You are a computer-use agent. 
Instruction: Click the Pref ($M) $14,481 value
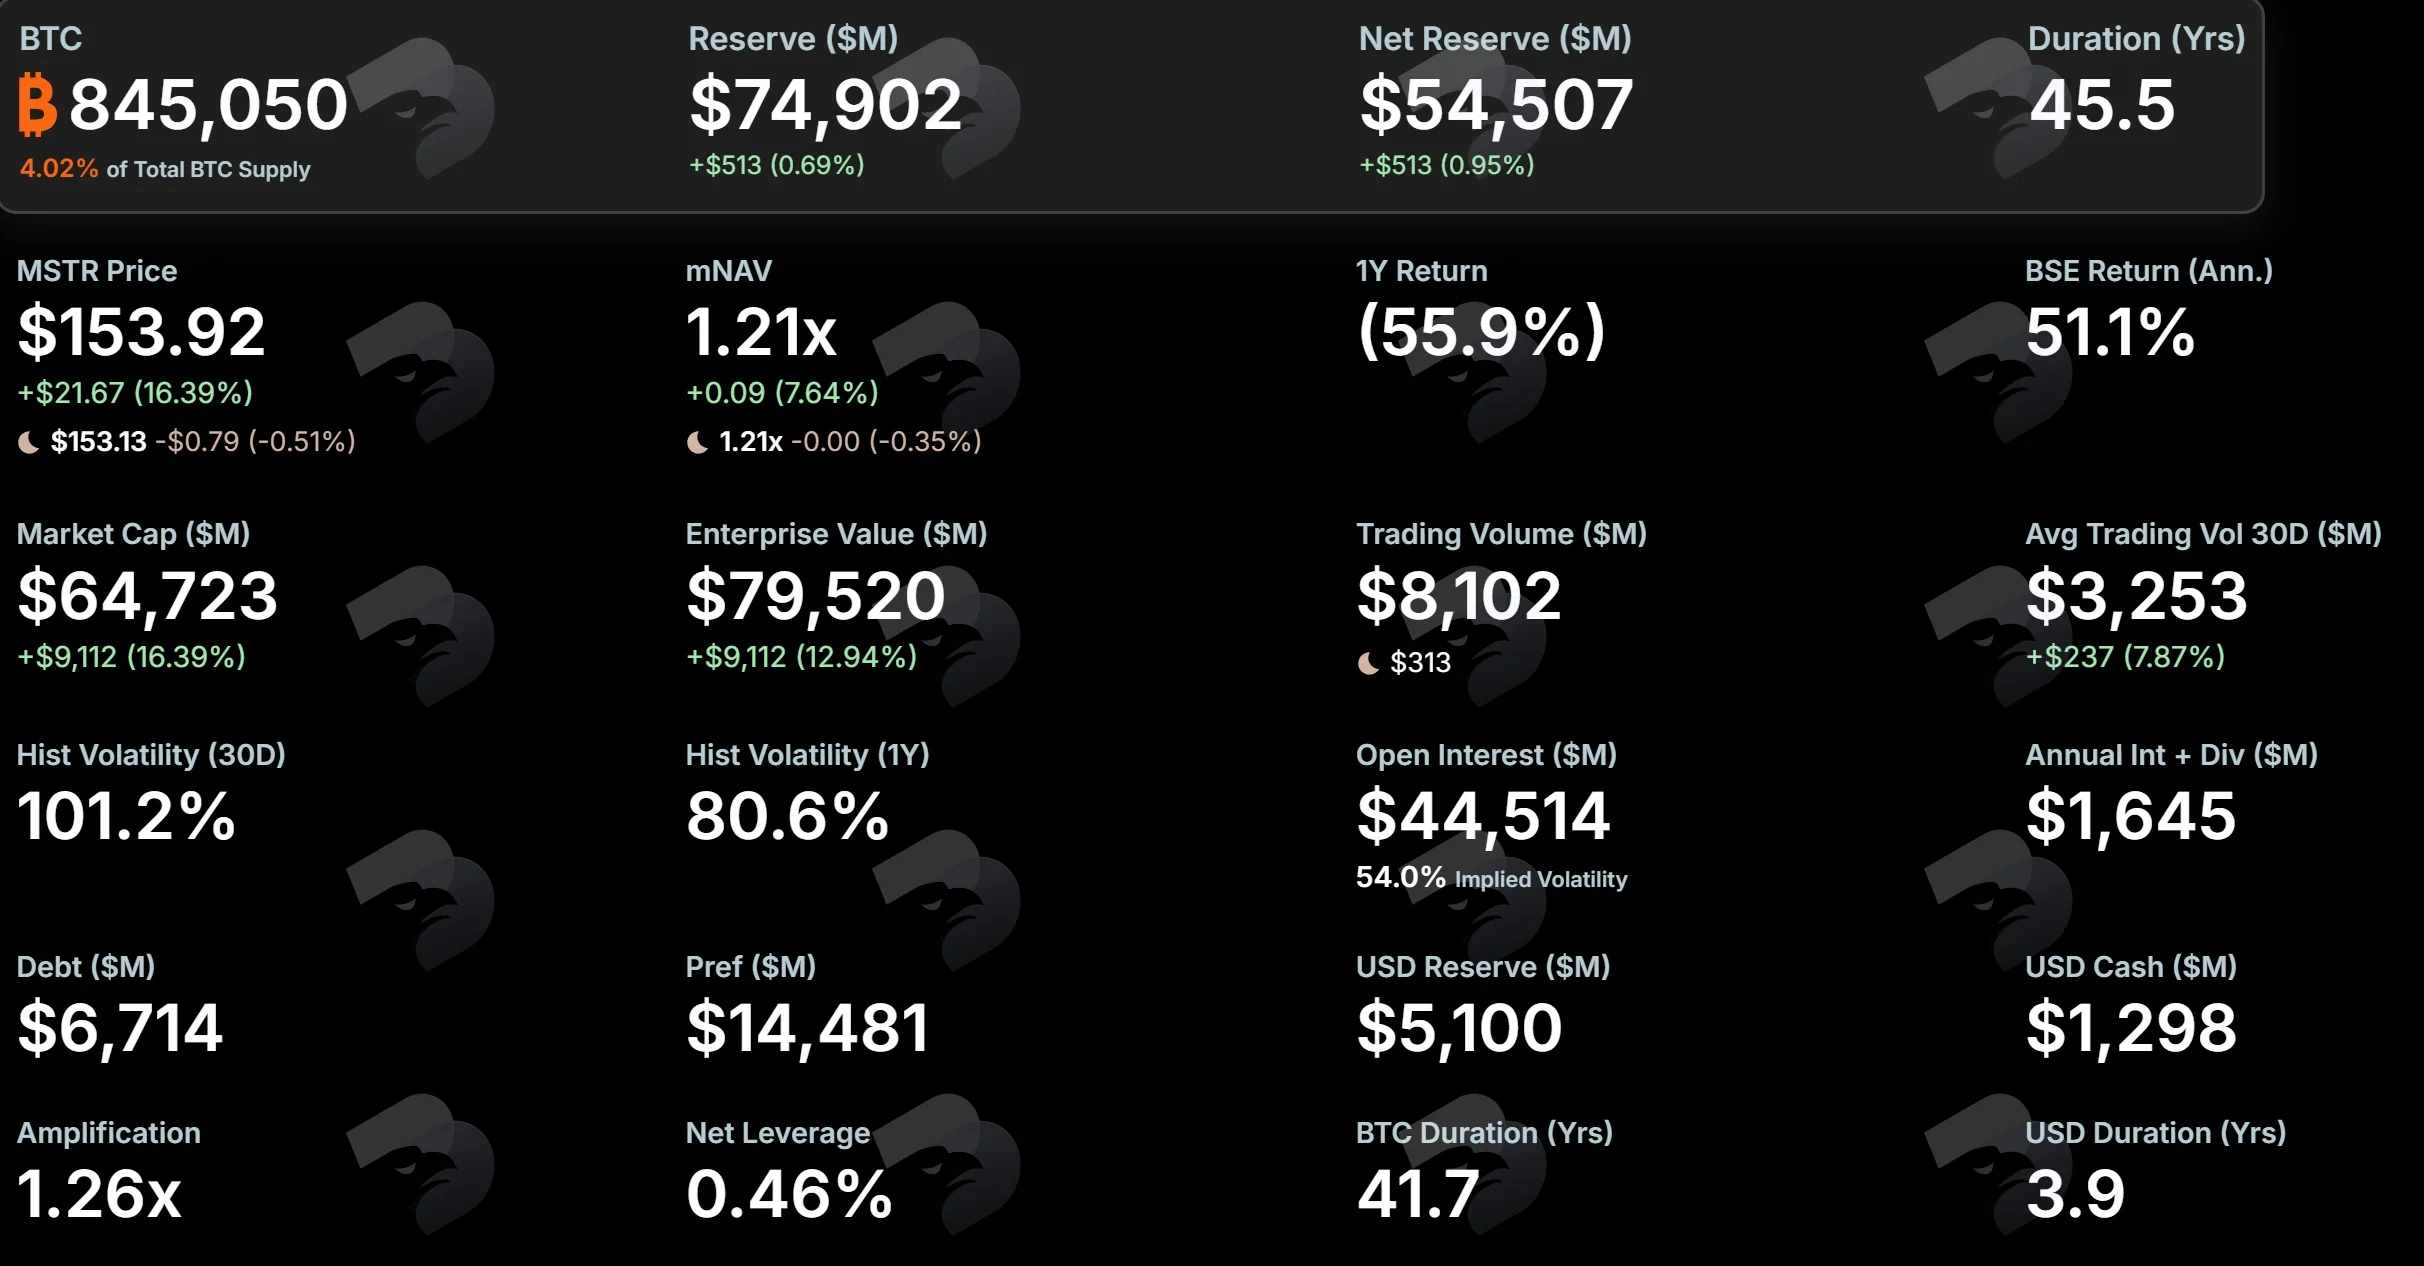[808, 1028]
